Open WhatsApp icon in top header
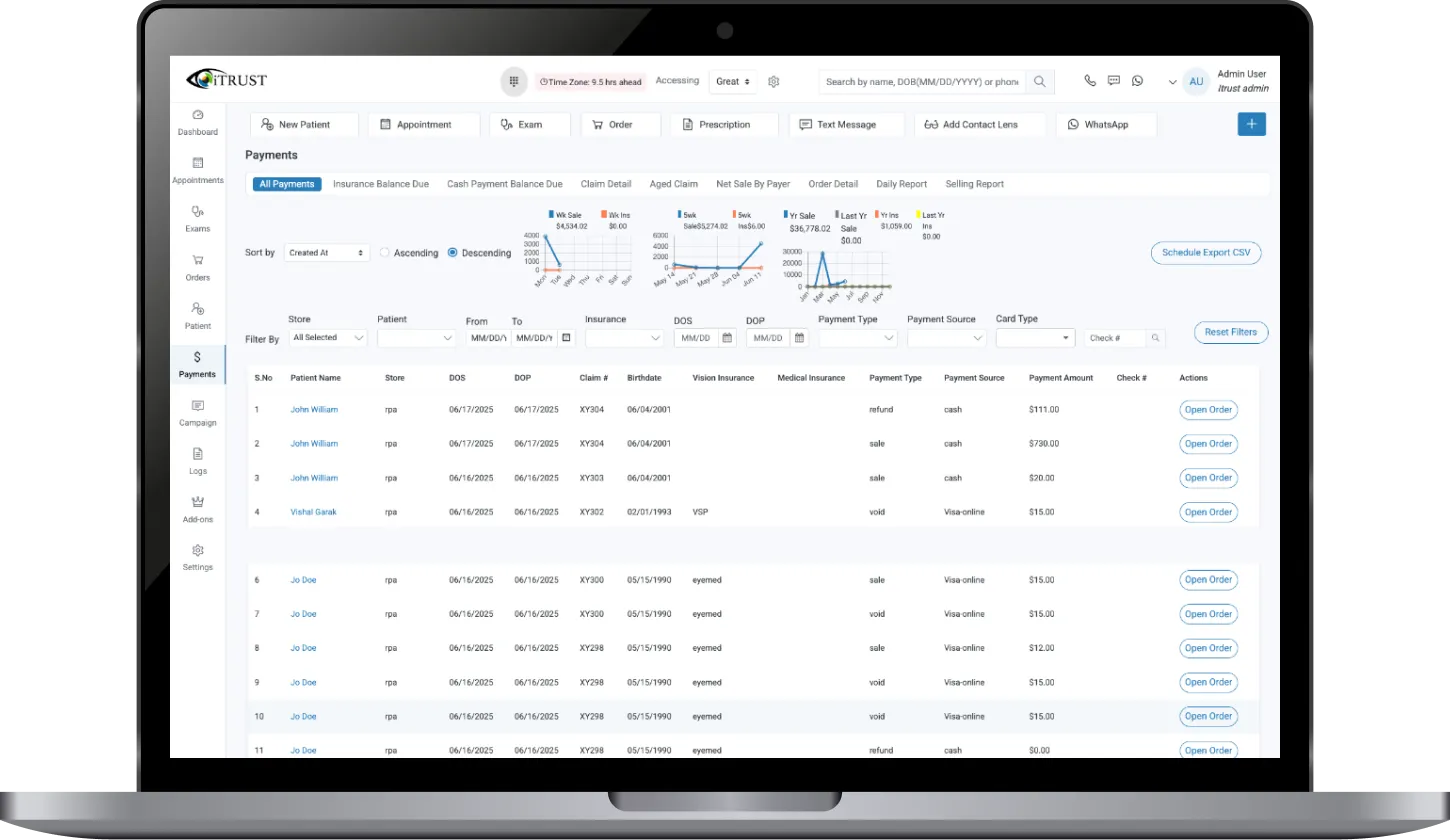The image size is (1450, 840). pyautogui.click(x=1137, y=81)
